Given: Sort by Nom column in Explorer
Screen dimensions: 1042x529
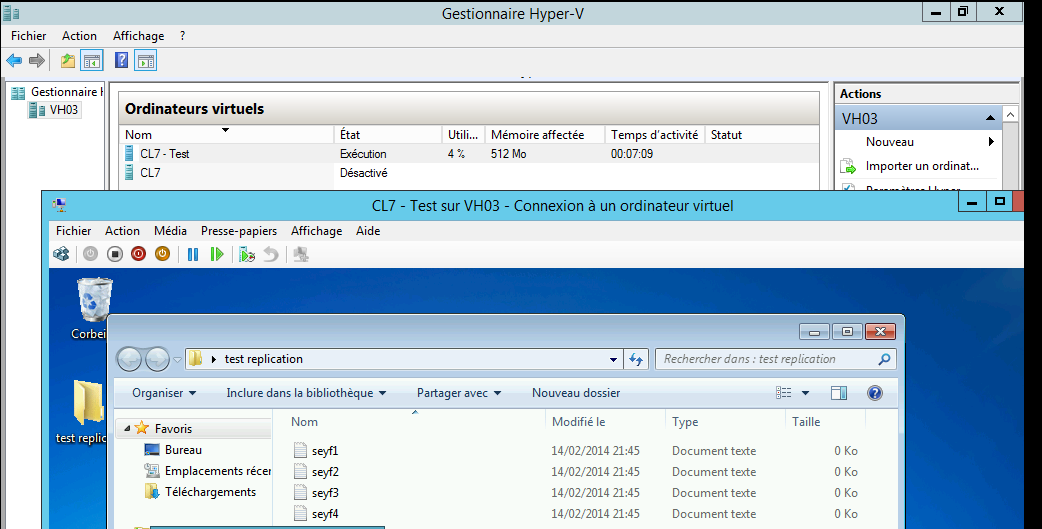Looking at the screenshot, I should 415,421.
